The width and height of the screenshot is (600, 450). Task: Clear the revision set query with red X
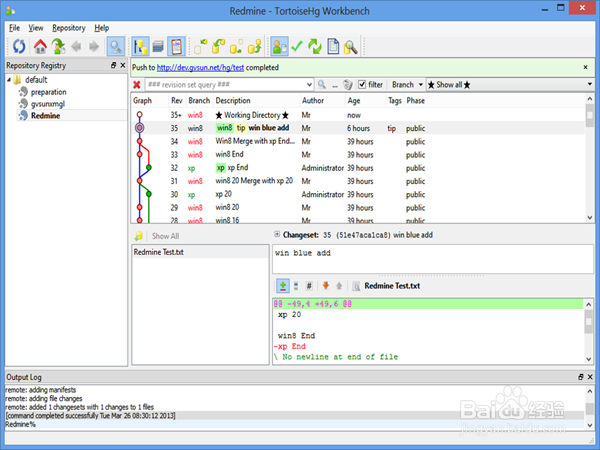coord(137,85)
